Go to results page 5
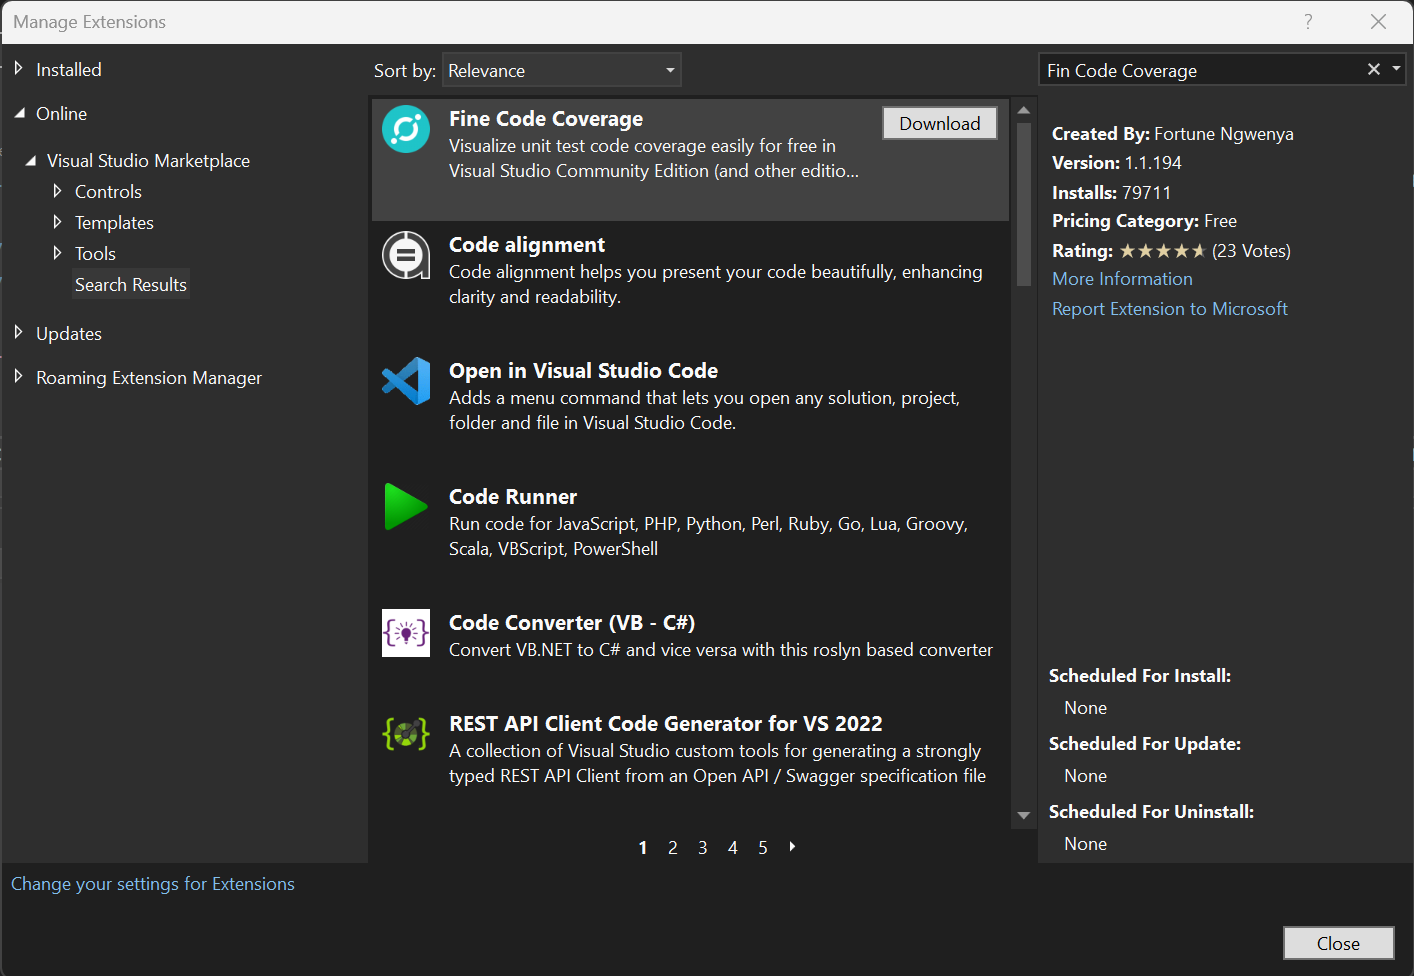Image resolution: width=1414 pixels, height=976 pixels. [763, 847]
